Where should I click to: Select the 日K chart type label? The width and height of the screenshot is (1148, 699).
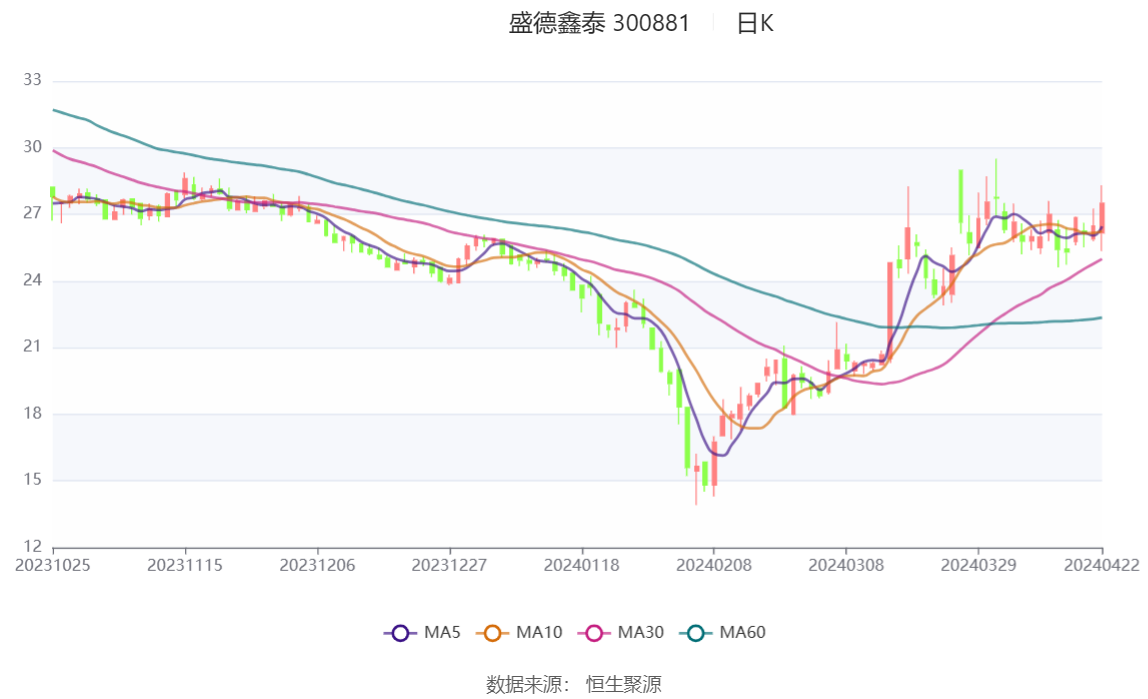click(755, 23)
